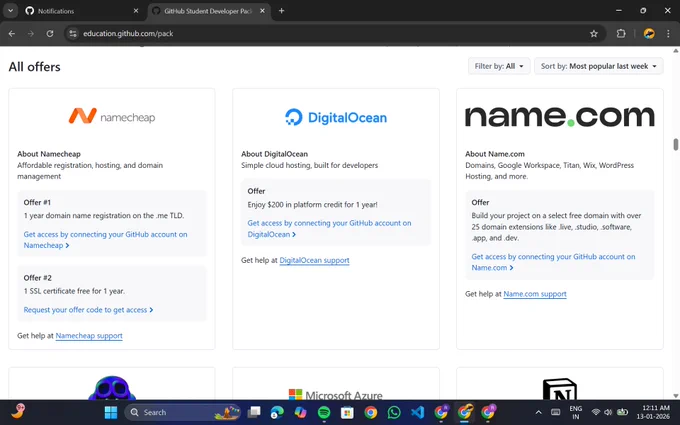Screen dimensions: 680x425
Task: Click the battery status icon
Action: pos(623,412)
